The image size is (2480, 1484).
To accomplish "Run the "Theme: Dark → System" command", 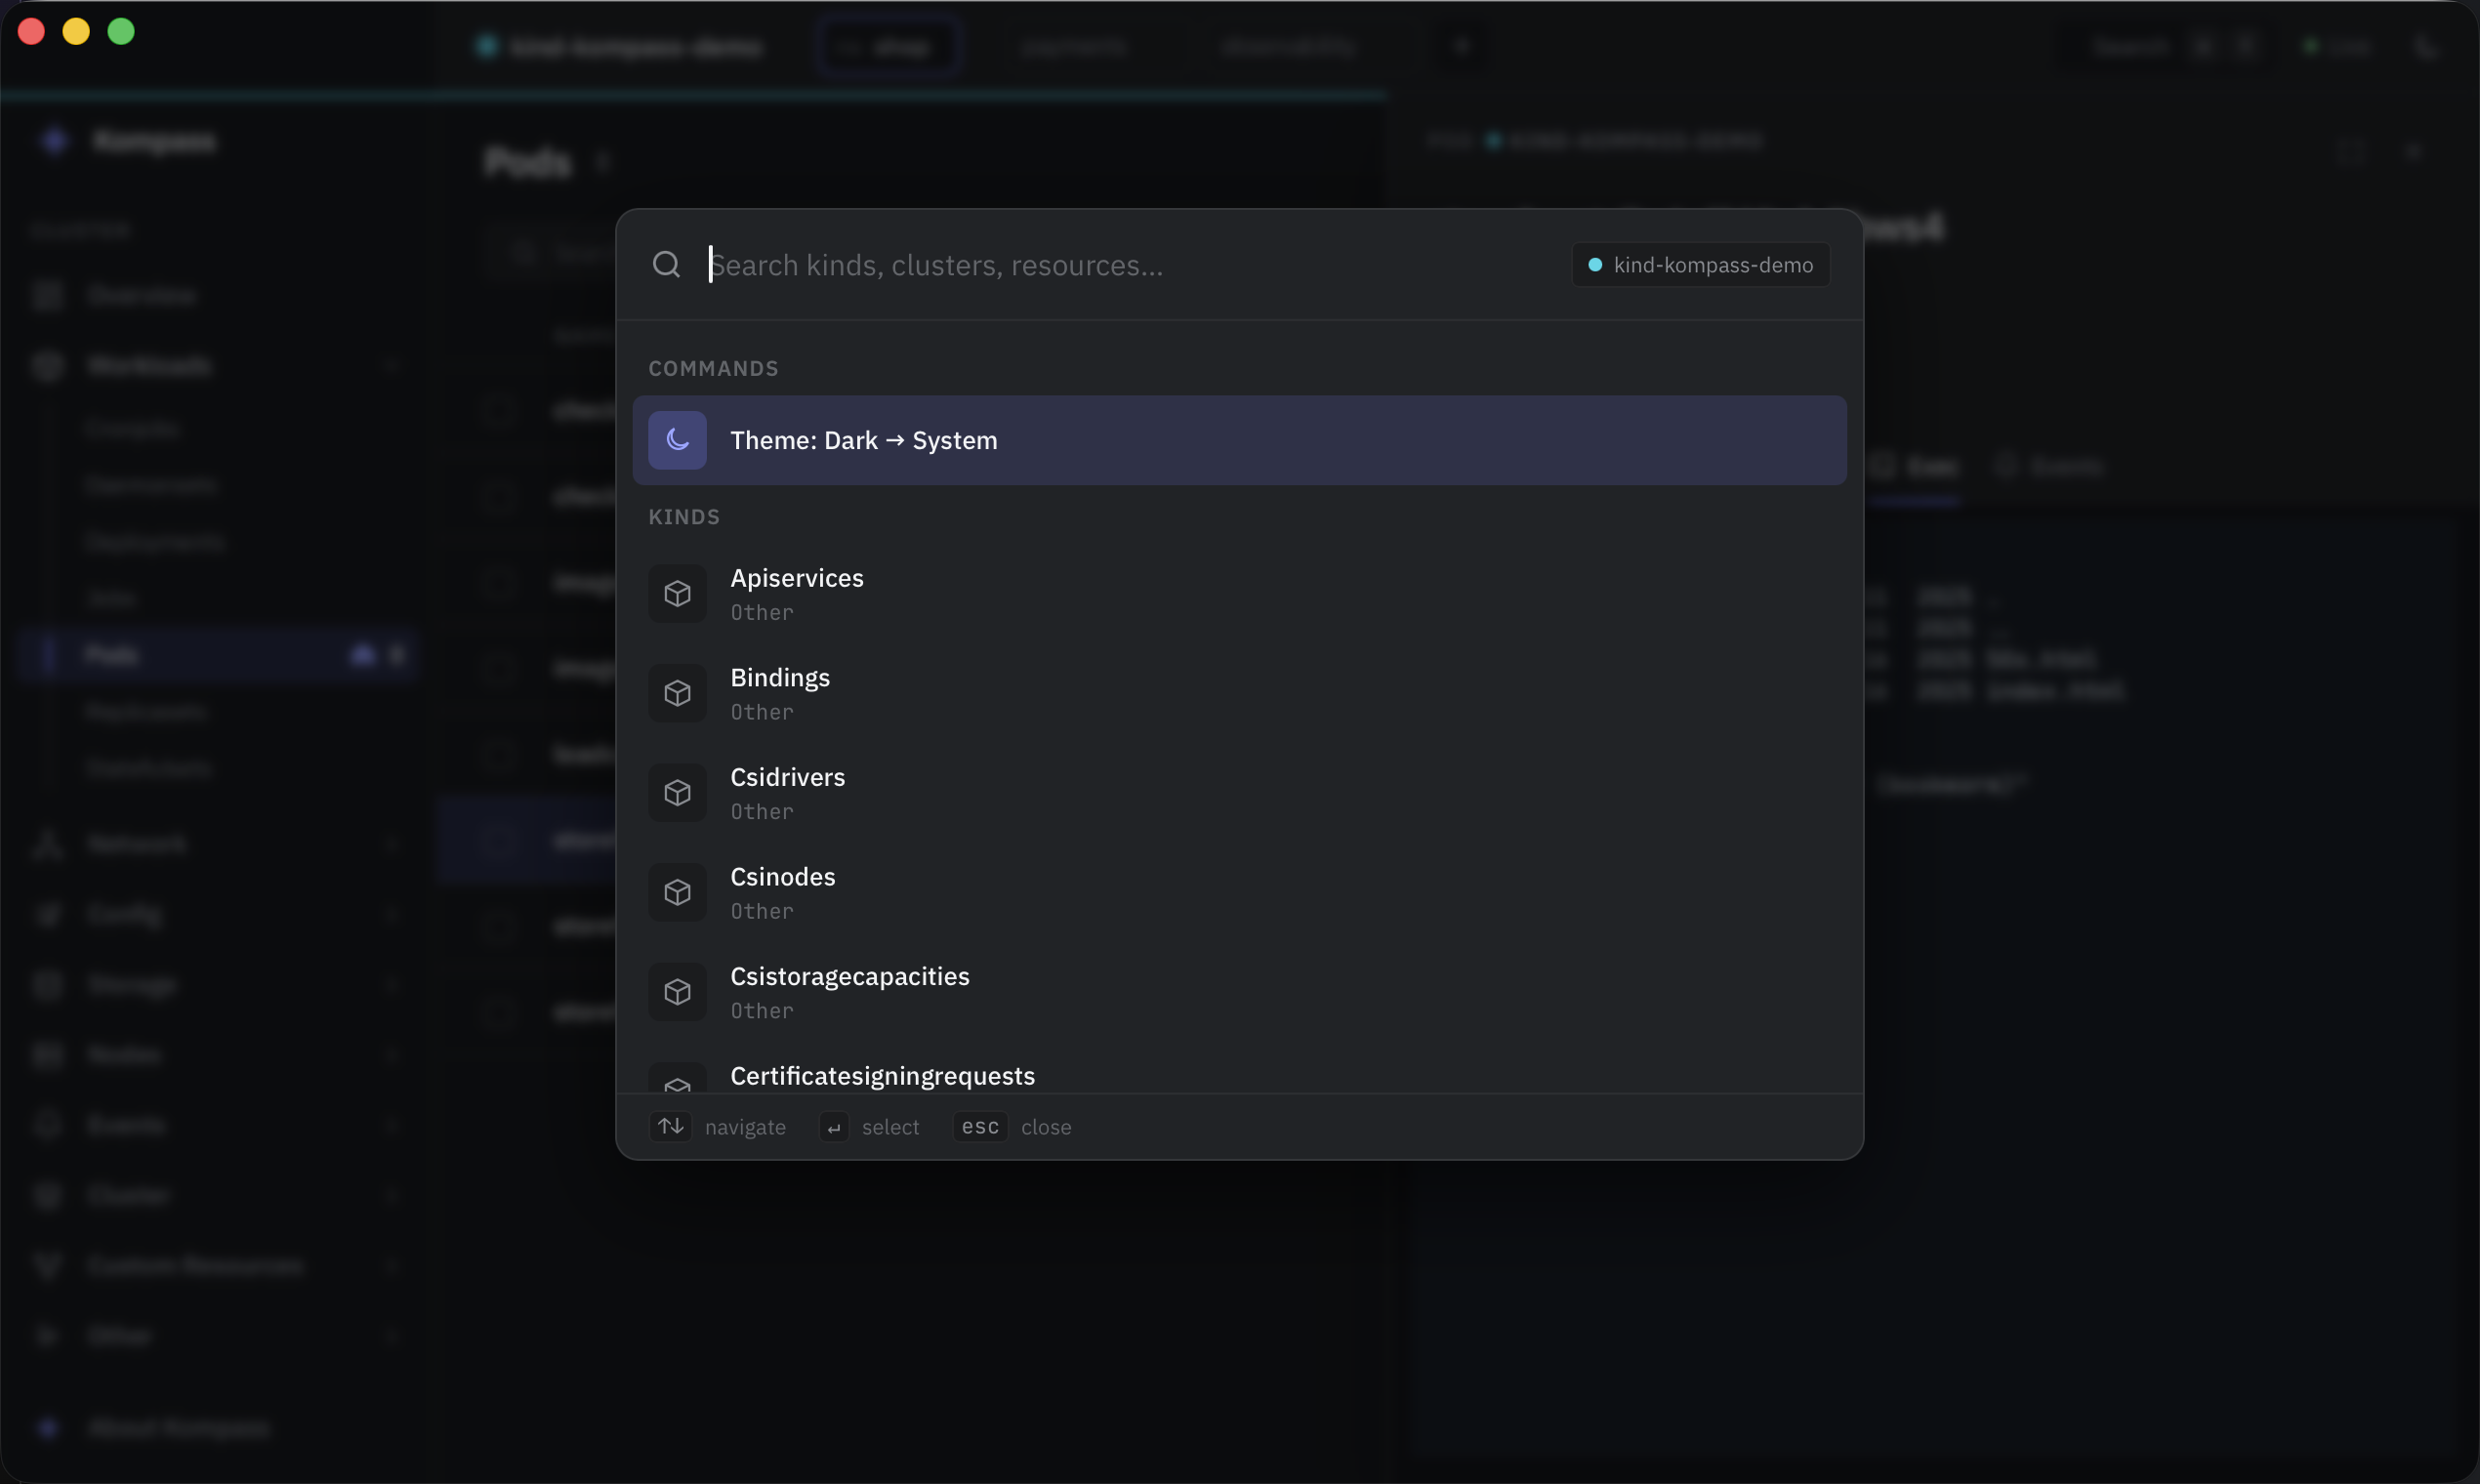I will tap(1239, 440).
